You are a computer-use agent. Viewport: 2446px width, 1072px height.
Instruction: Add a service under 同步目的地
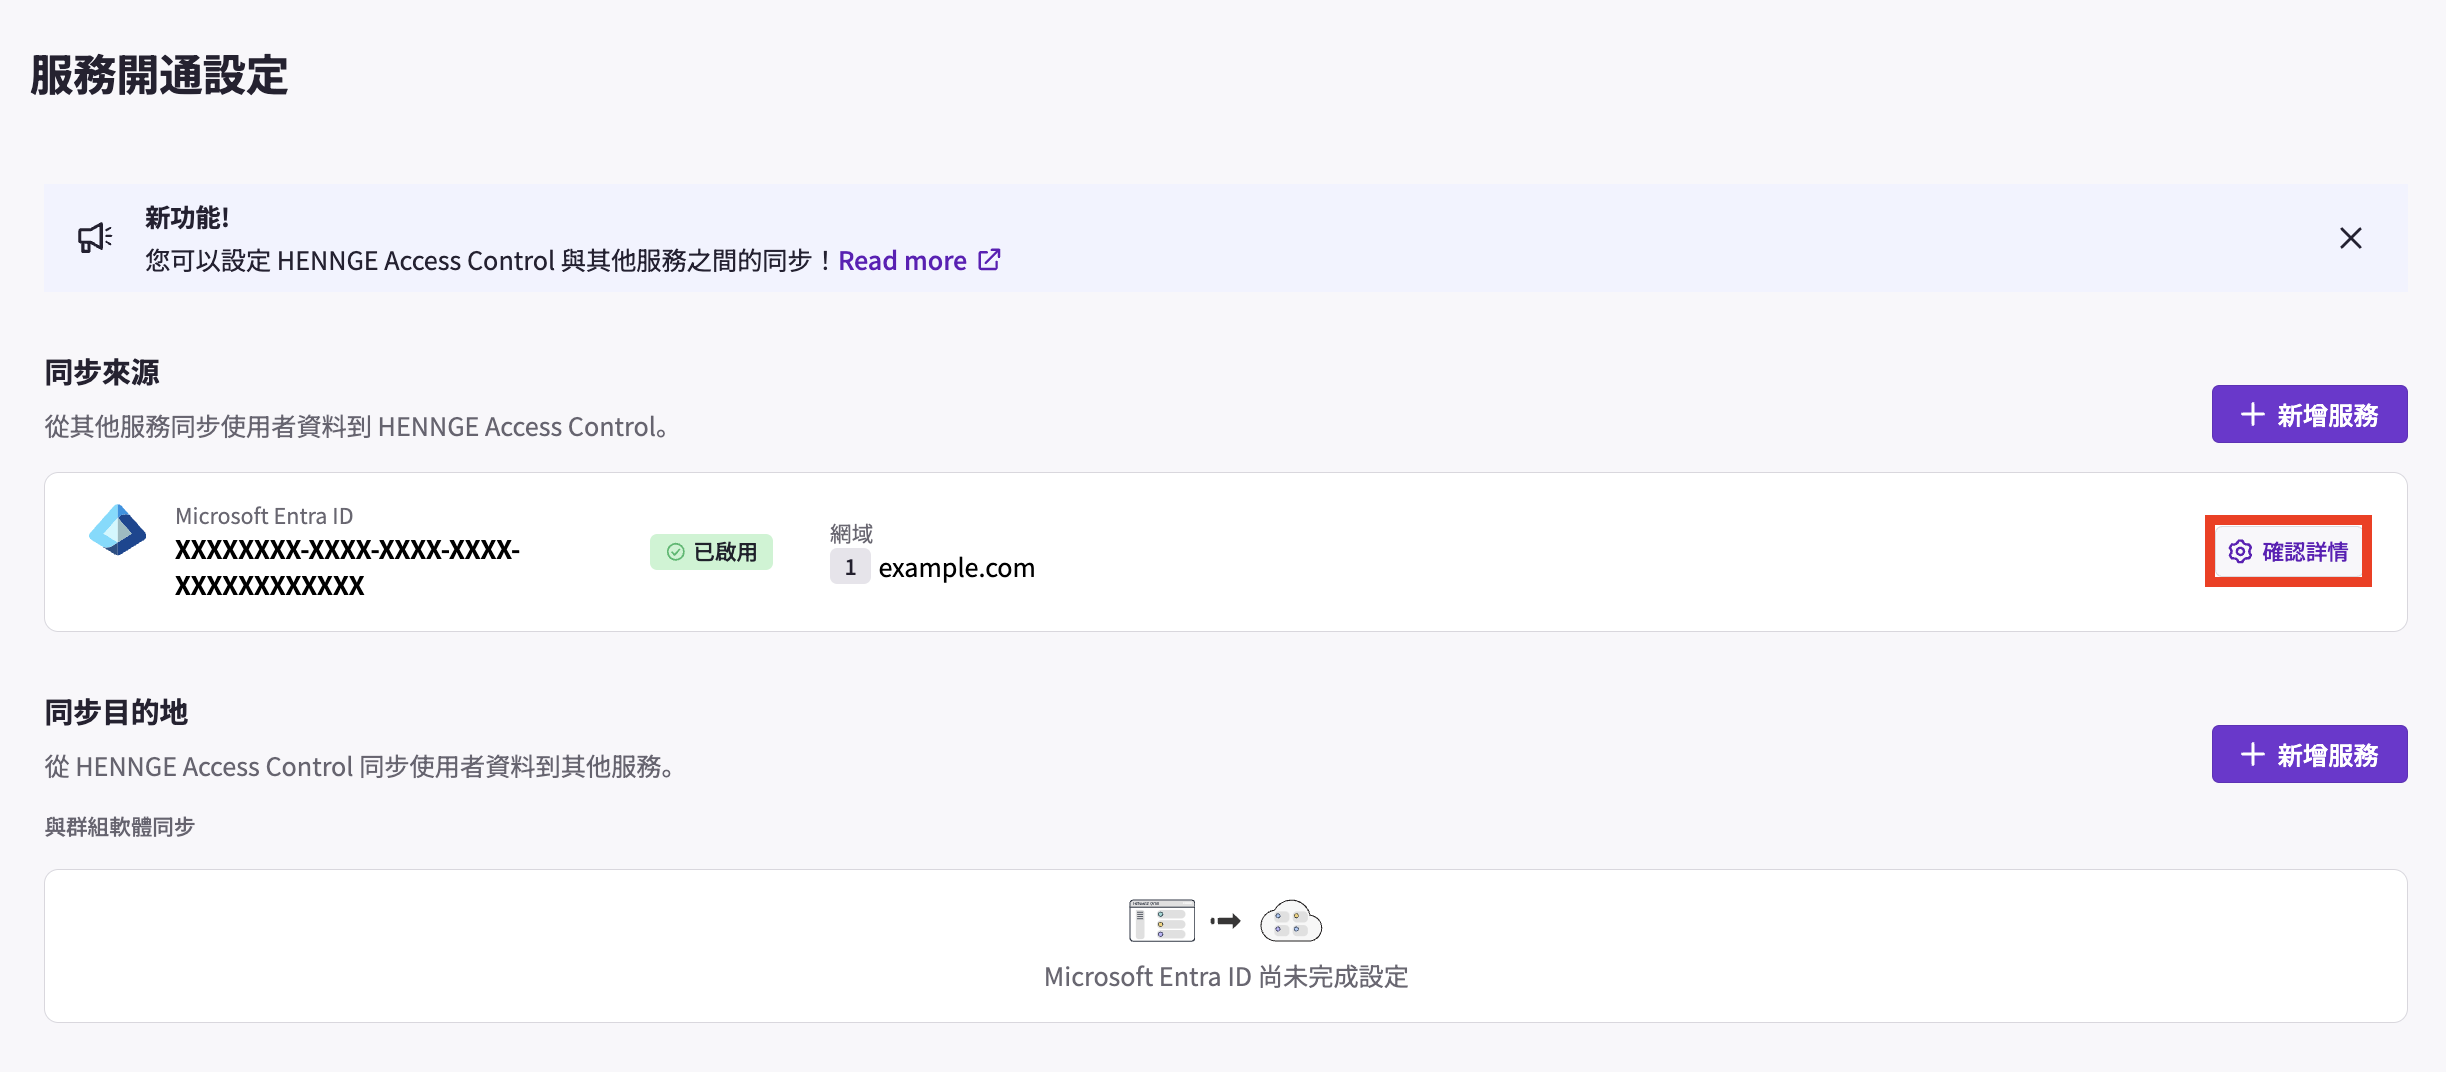click(2309, 754)
